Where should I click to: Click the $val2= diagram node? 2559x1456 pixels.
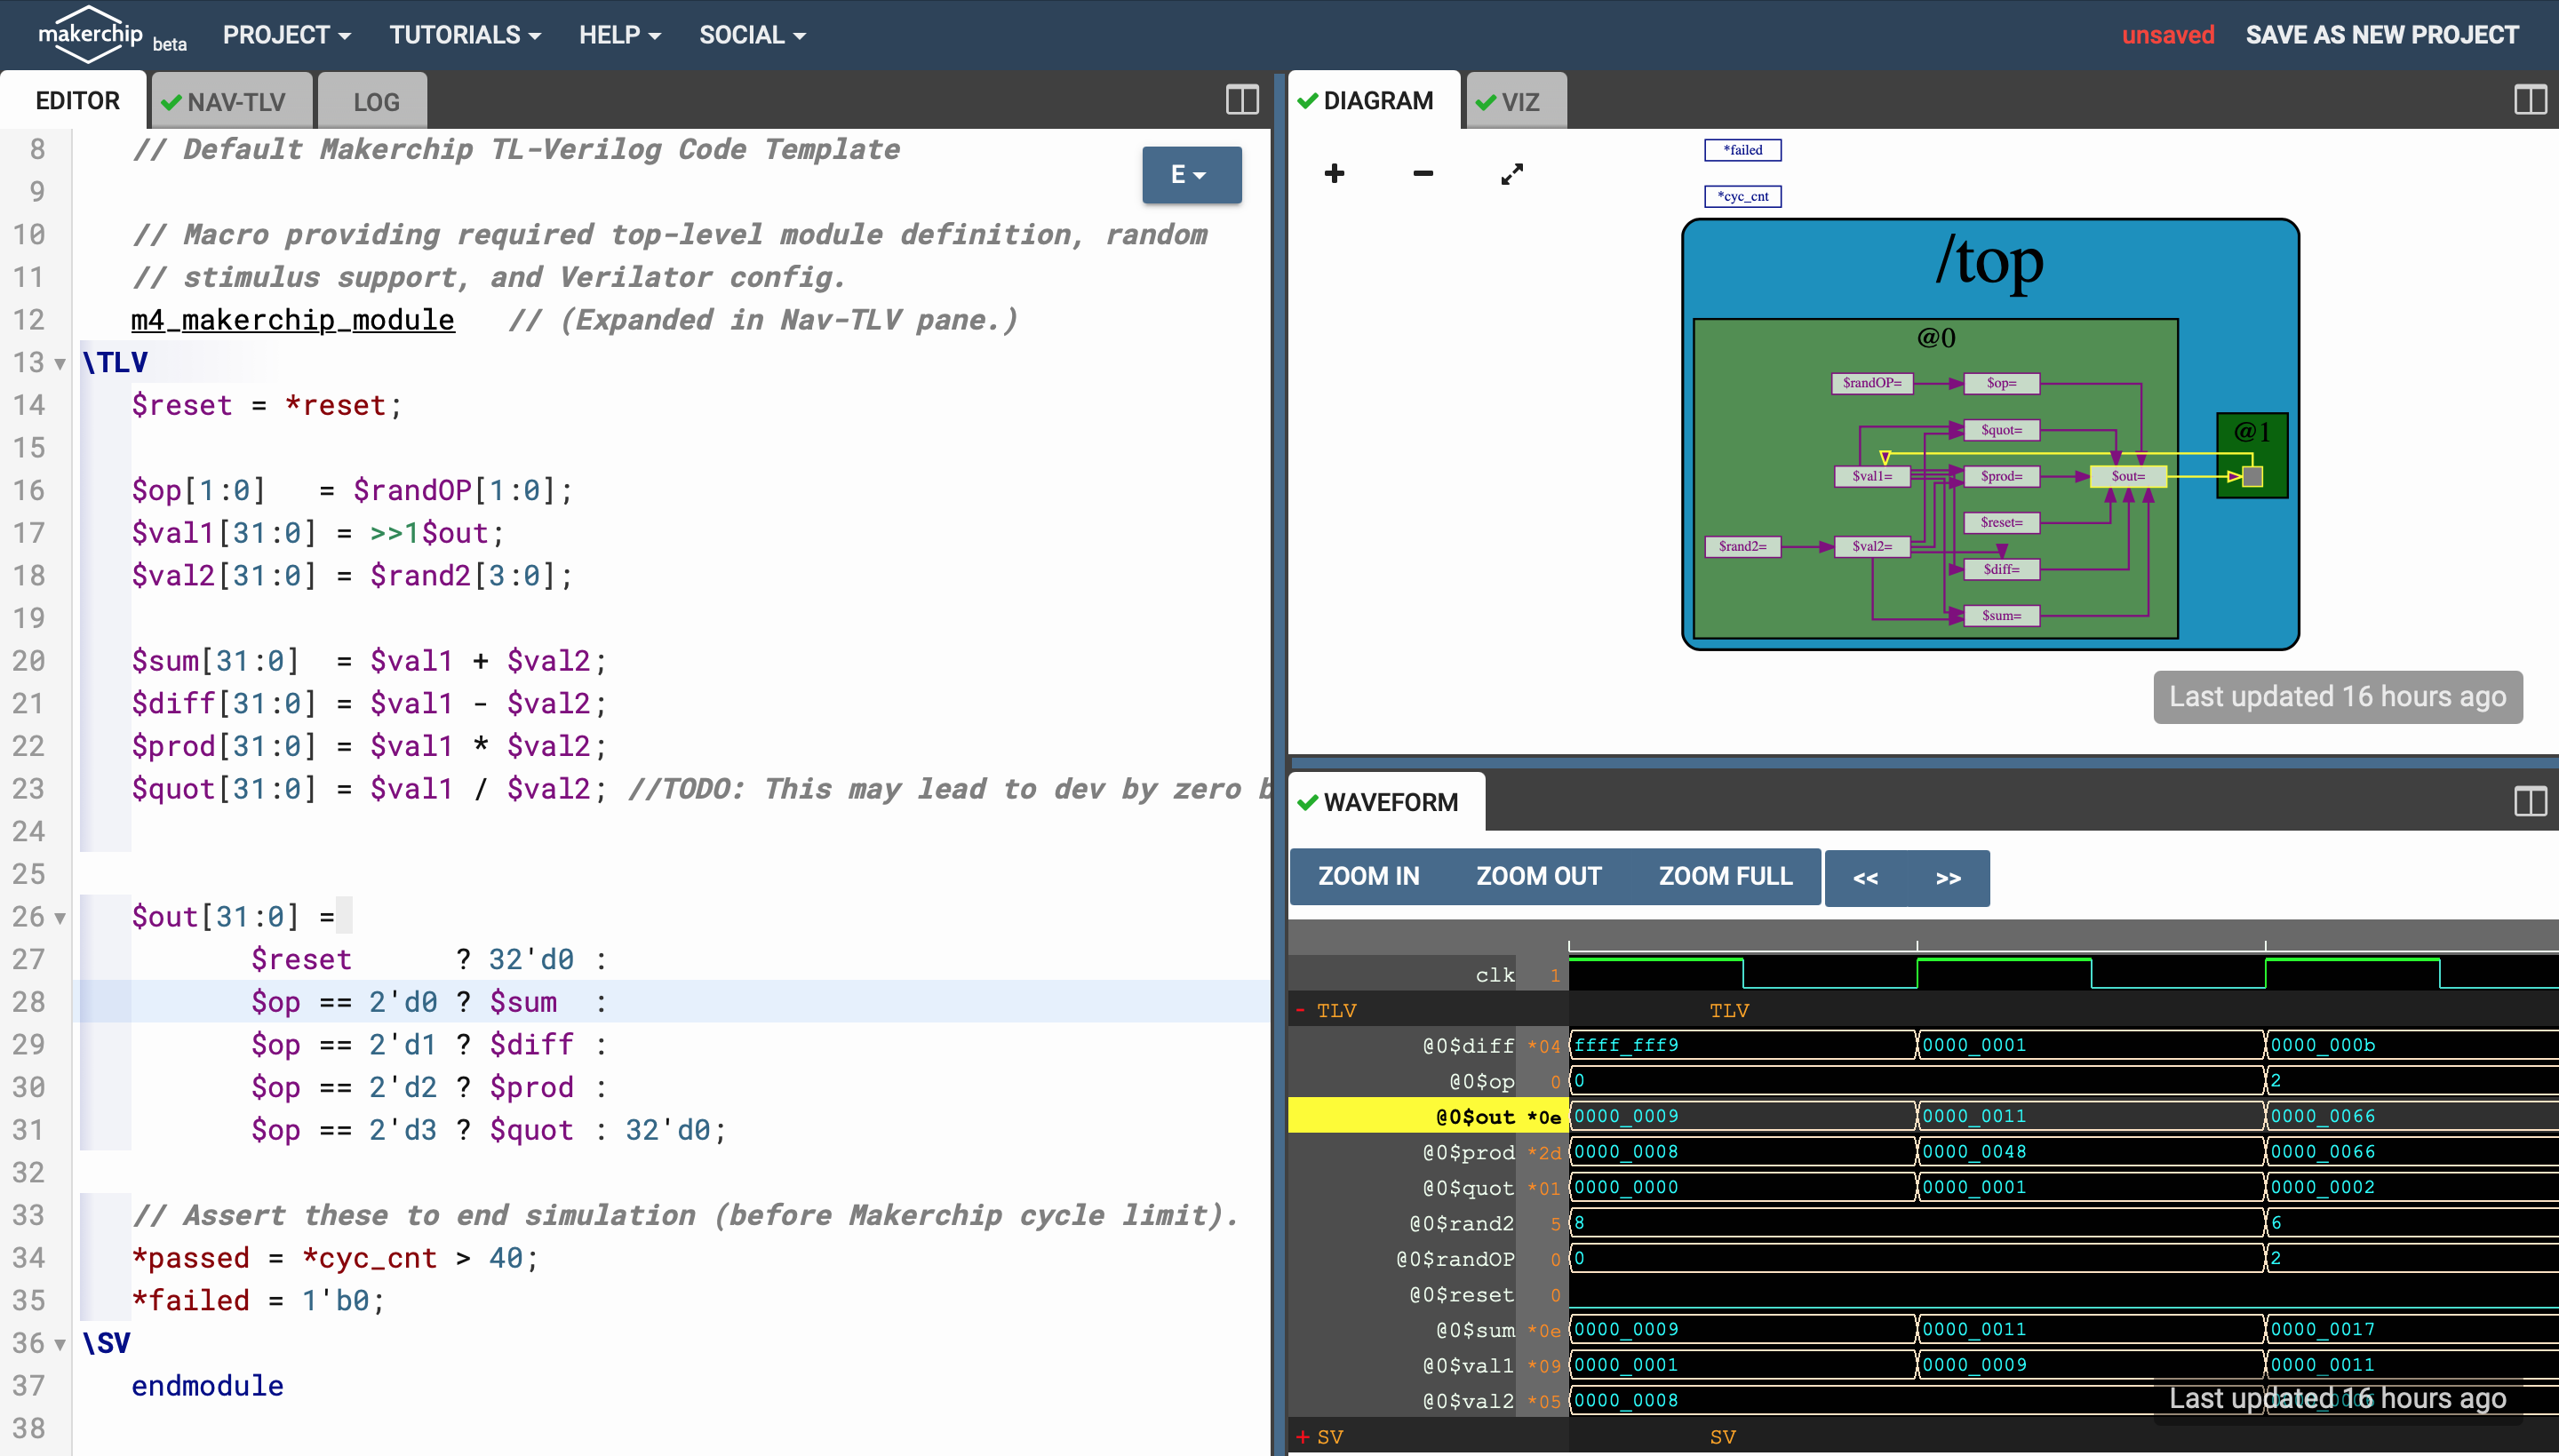tap(1872, 546)
